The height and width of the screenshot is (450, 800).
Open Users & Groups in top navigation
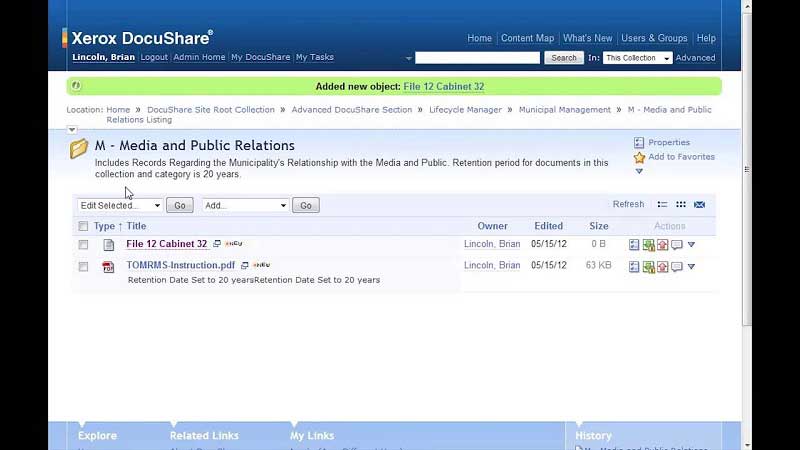coord(654,38)
